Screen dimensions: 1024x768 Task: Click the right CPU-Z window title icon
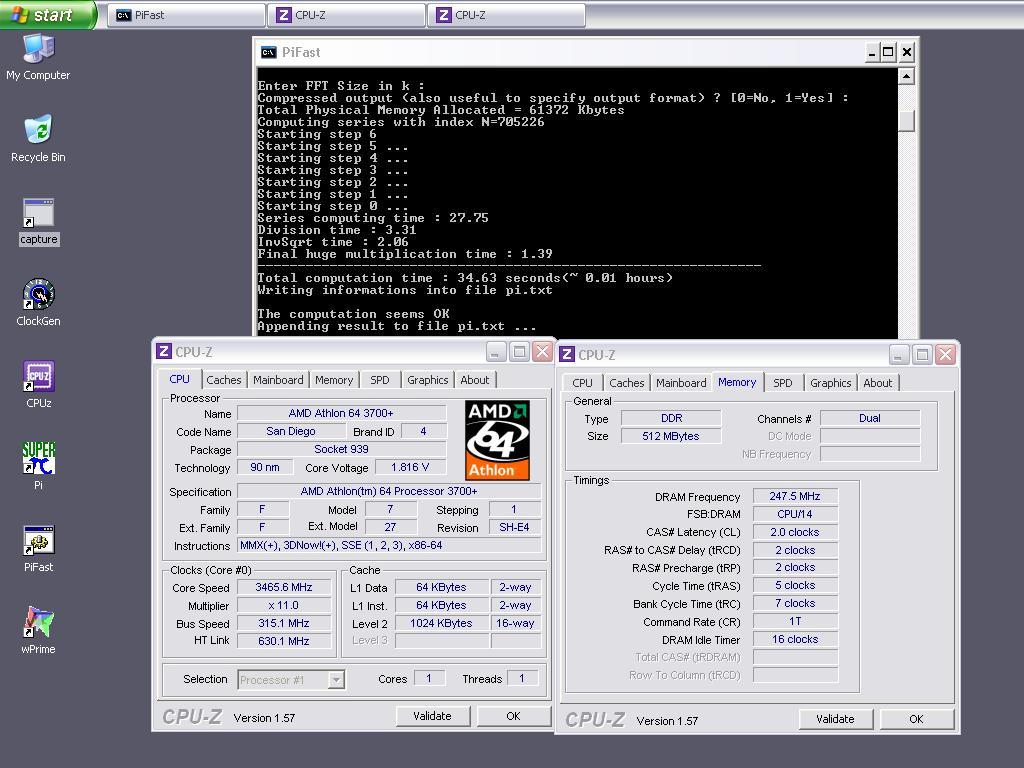tap(567, 355)
